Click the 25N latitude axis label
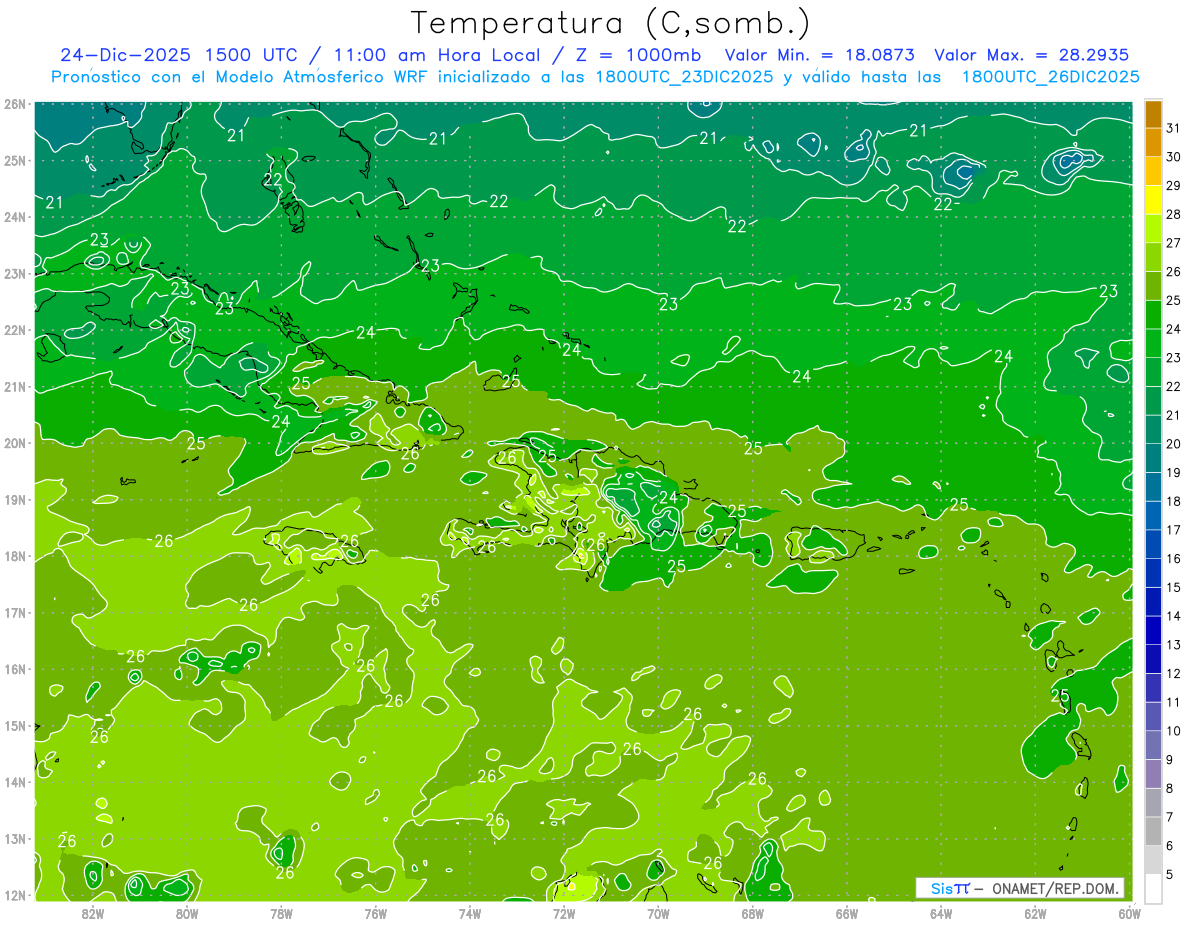 click(x=14, y=160)
